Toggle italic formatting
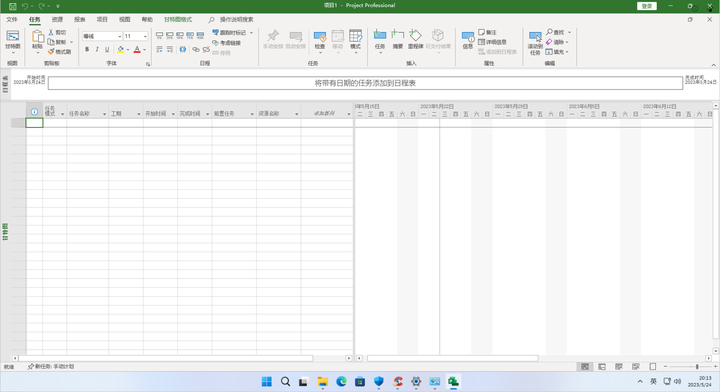The height and width of the screenshot is (392, 720). pyautogui.click(x=97, y=49)
